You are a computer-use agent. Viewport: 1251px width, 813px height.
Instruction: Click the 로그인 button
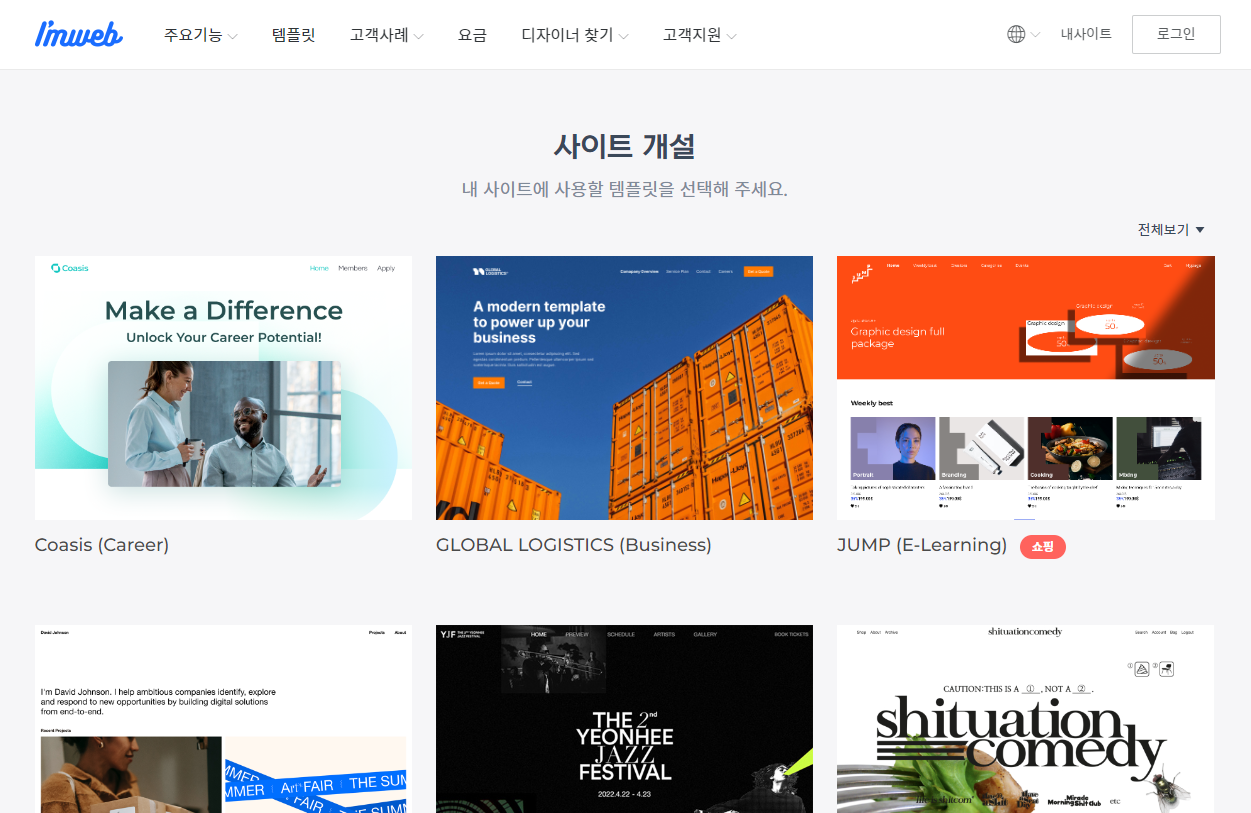(x=1176, y=34)
